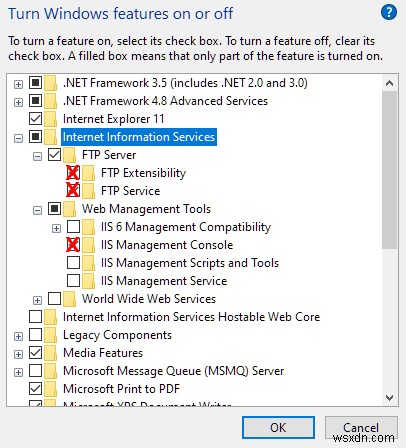
Task: Check the World Wide Web Services checkbox
Action: pos(54,299)
